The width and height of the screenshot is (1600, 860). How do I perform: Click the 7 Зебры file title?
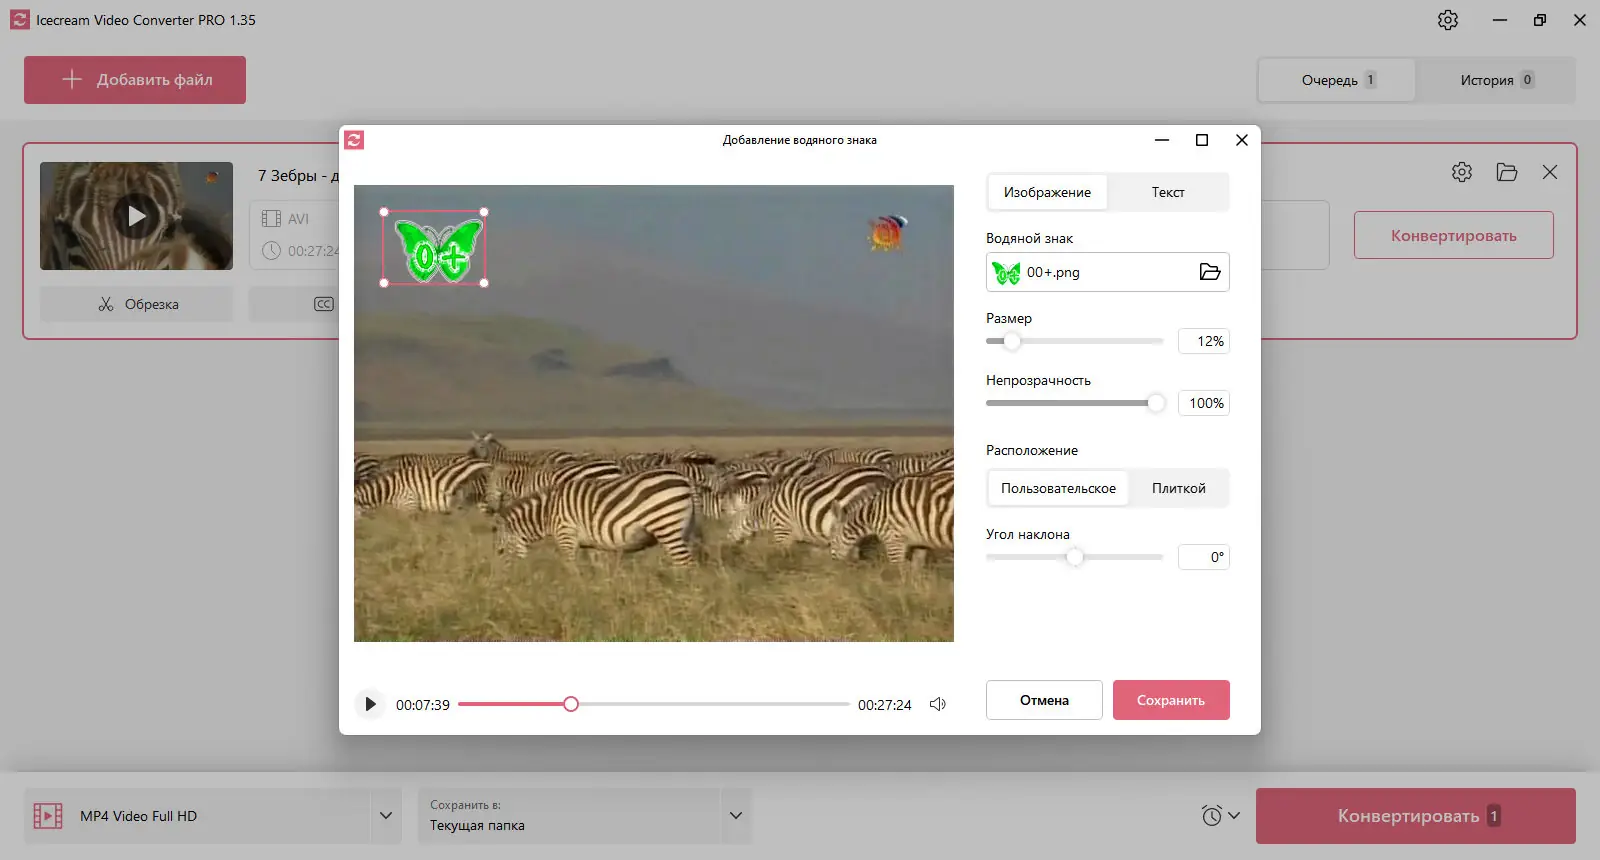tap(298, 176)
